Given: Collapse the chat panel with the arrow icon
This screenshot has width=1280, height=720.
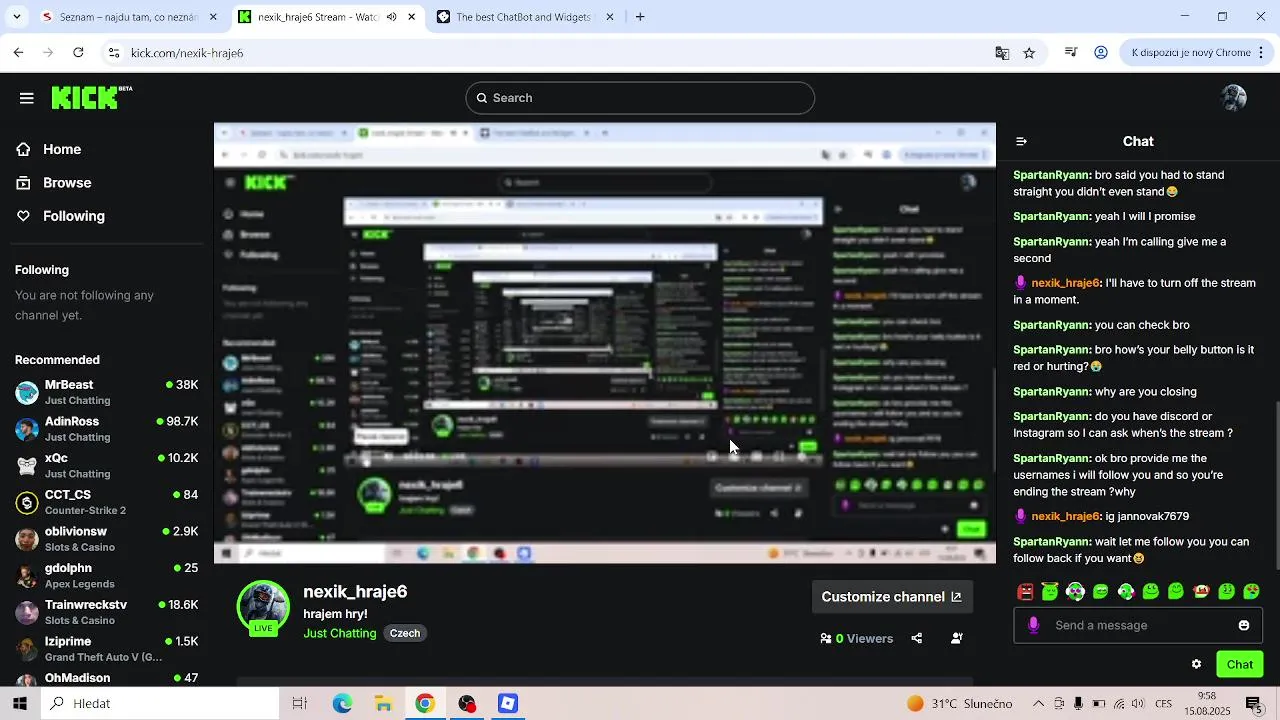Looking at the screenshot, I should [1021, 141].
